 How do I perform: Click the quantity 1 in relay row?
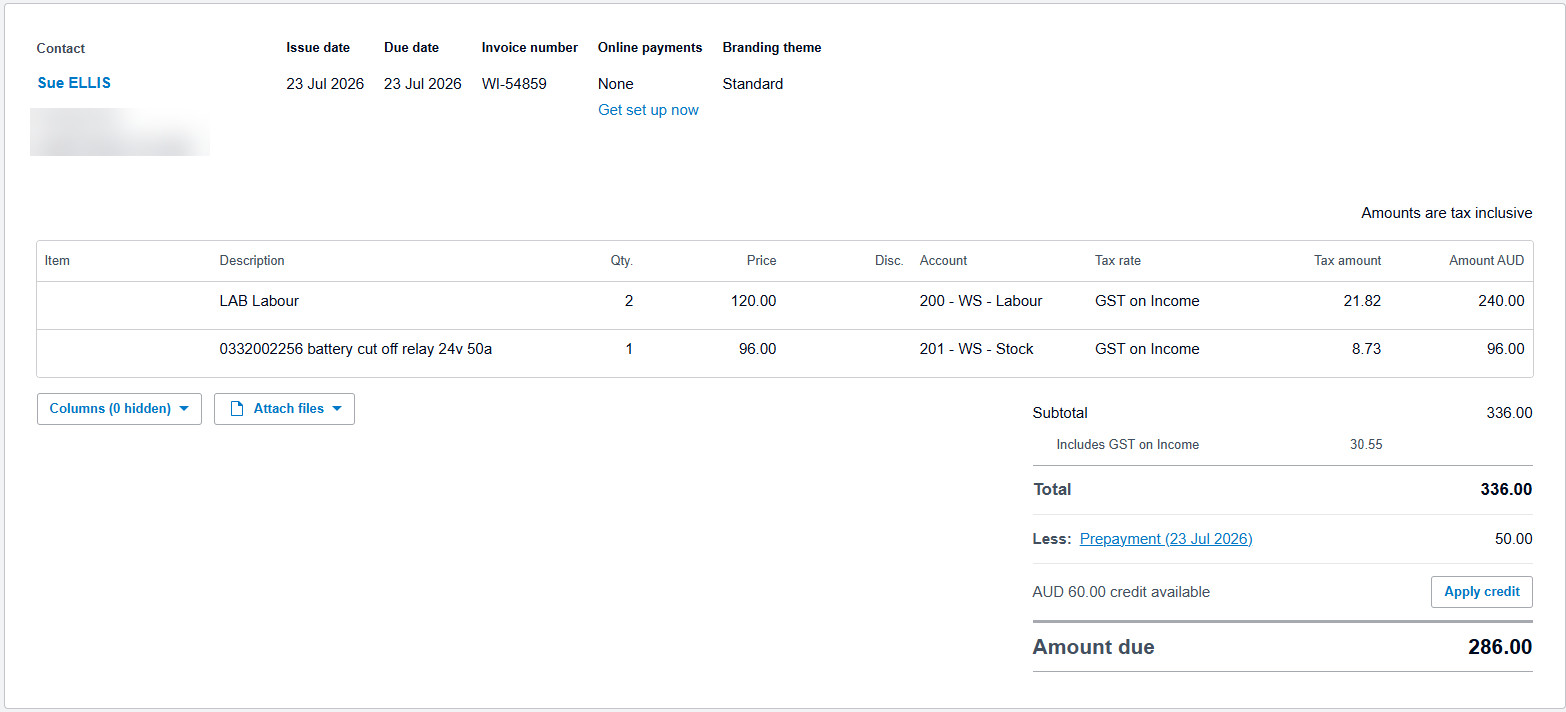(628, 349)
